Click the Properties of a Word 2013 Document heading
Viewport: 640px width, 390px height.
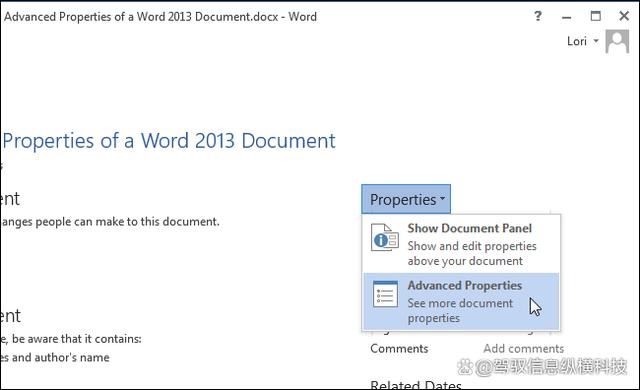point(169,141)
